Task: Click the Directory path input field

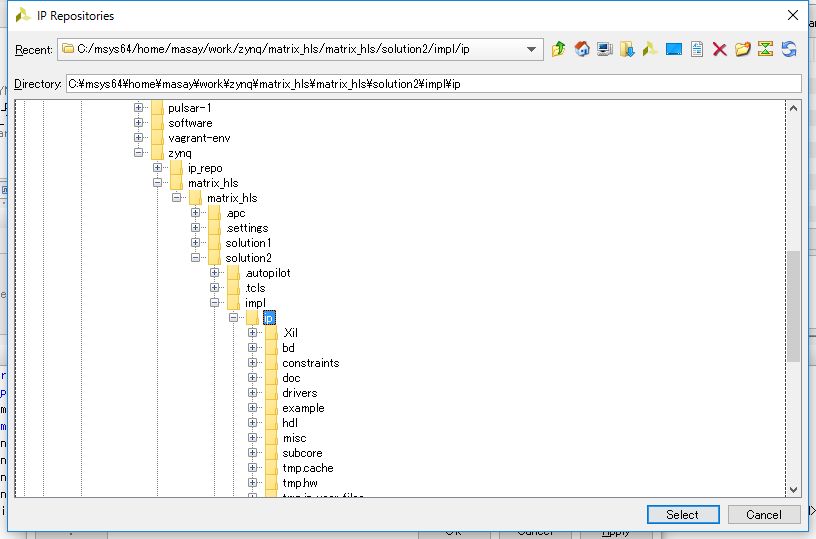Action: [434, 84]
